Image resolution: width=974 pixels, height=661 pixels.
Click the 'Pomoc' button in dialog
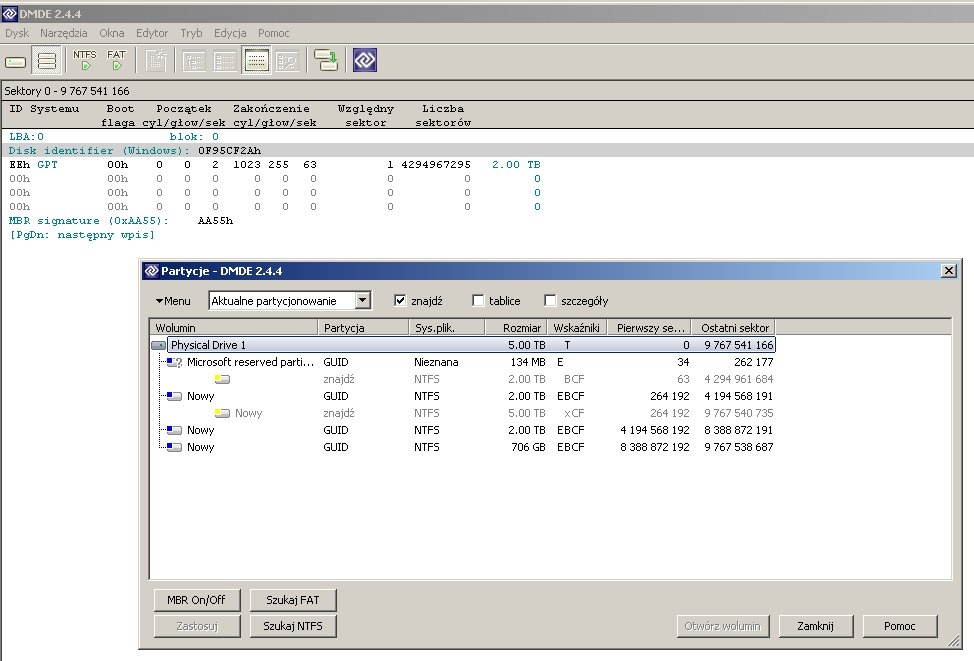click(x=899, y=626)
